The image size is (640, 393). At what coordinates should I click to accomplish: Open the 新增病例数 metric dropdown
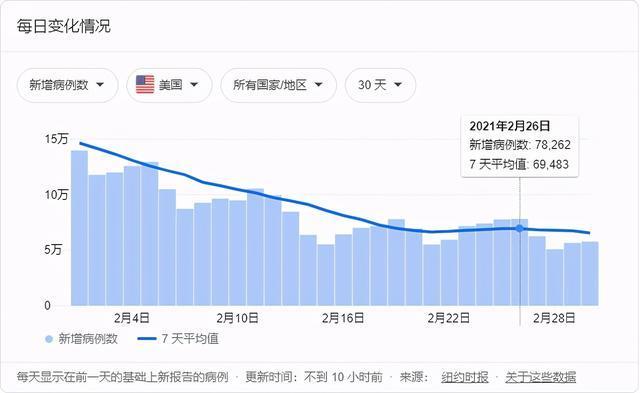coord(67,85)
